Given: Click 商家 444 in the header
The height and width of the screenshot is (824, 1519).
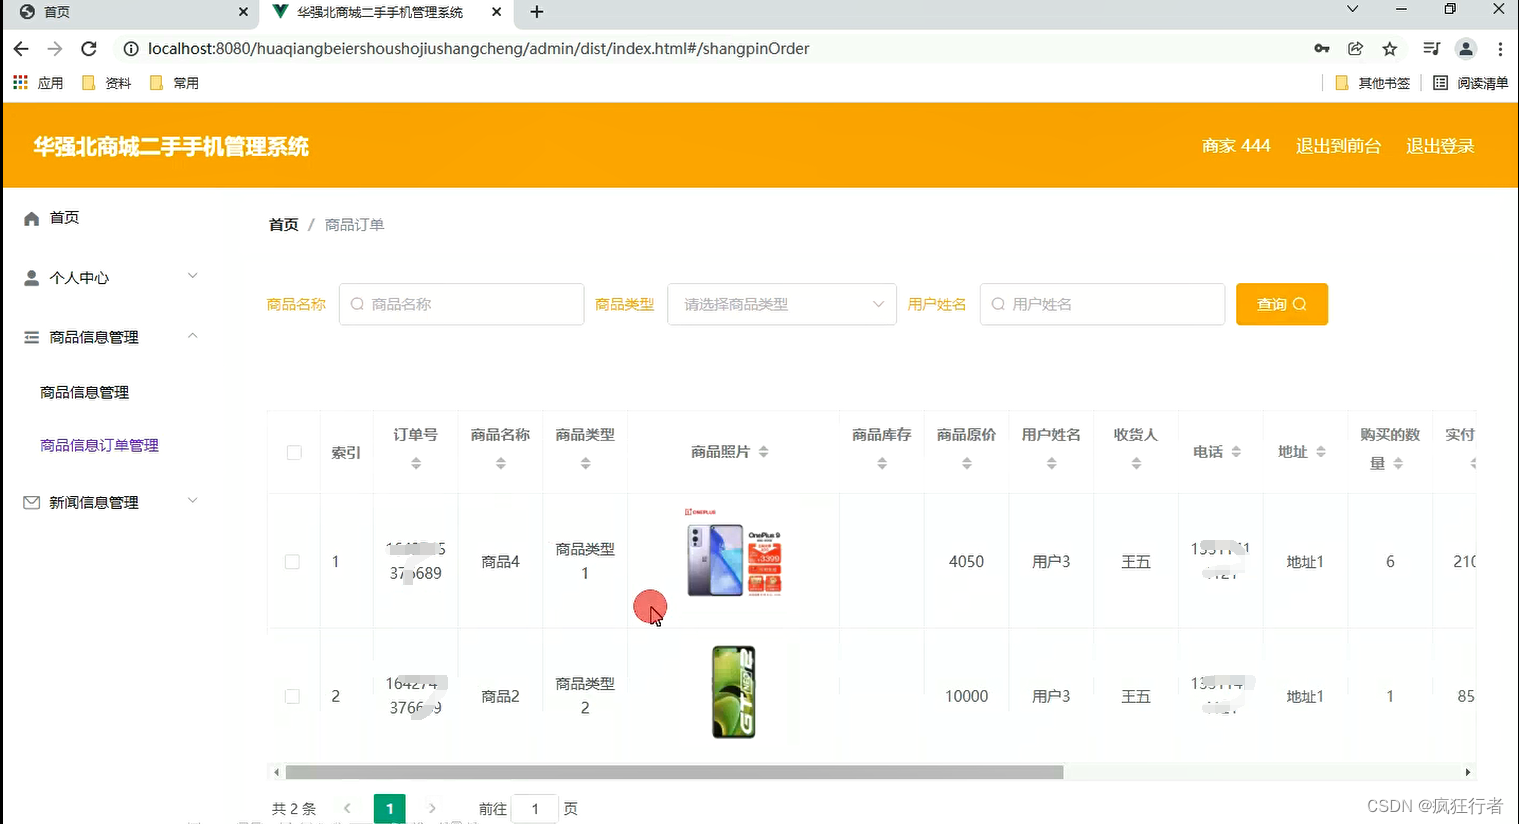Looking at the screenshot, I should coord(1236,146).
